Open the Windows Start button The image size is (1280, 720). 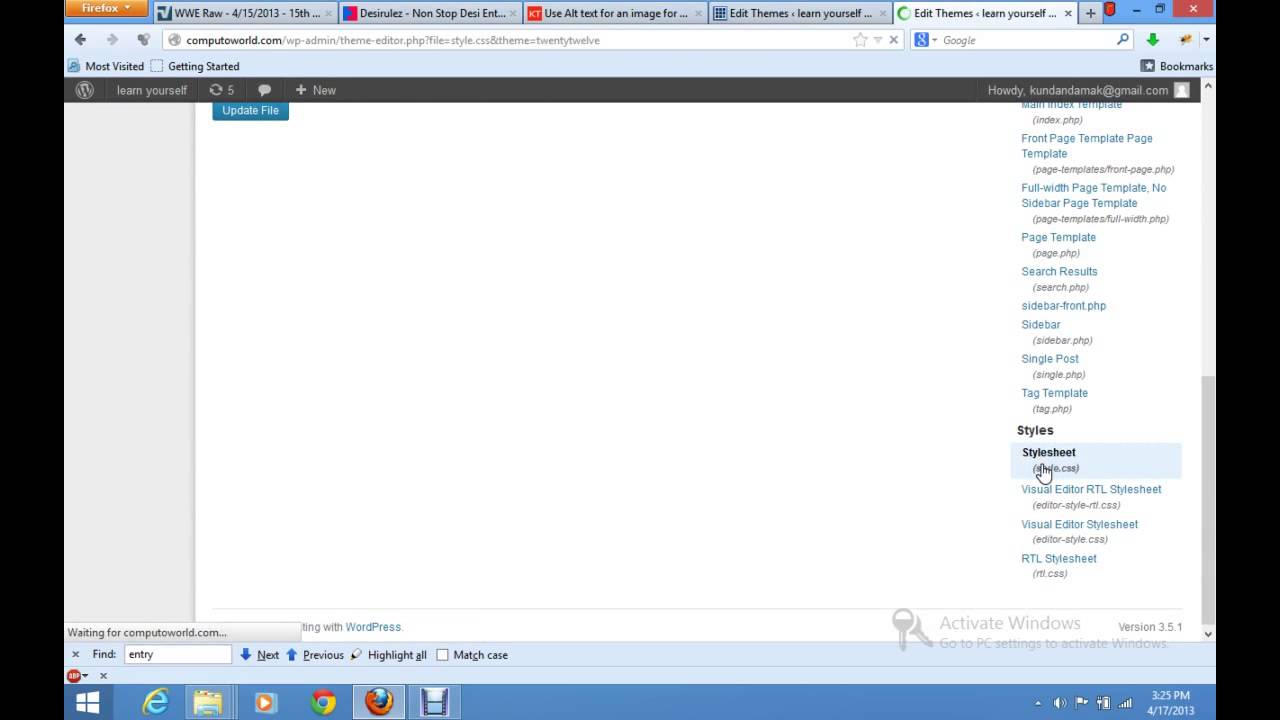(88, 703)
